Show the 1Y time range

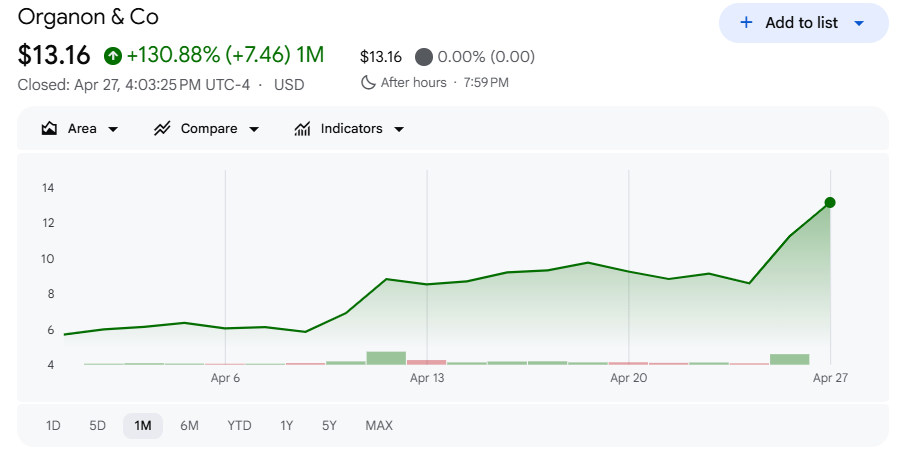click(x=286, y=426)
